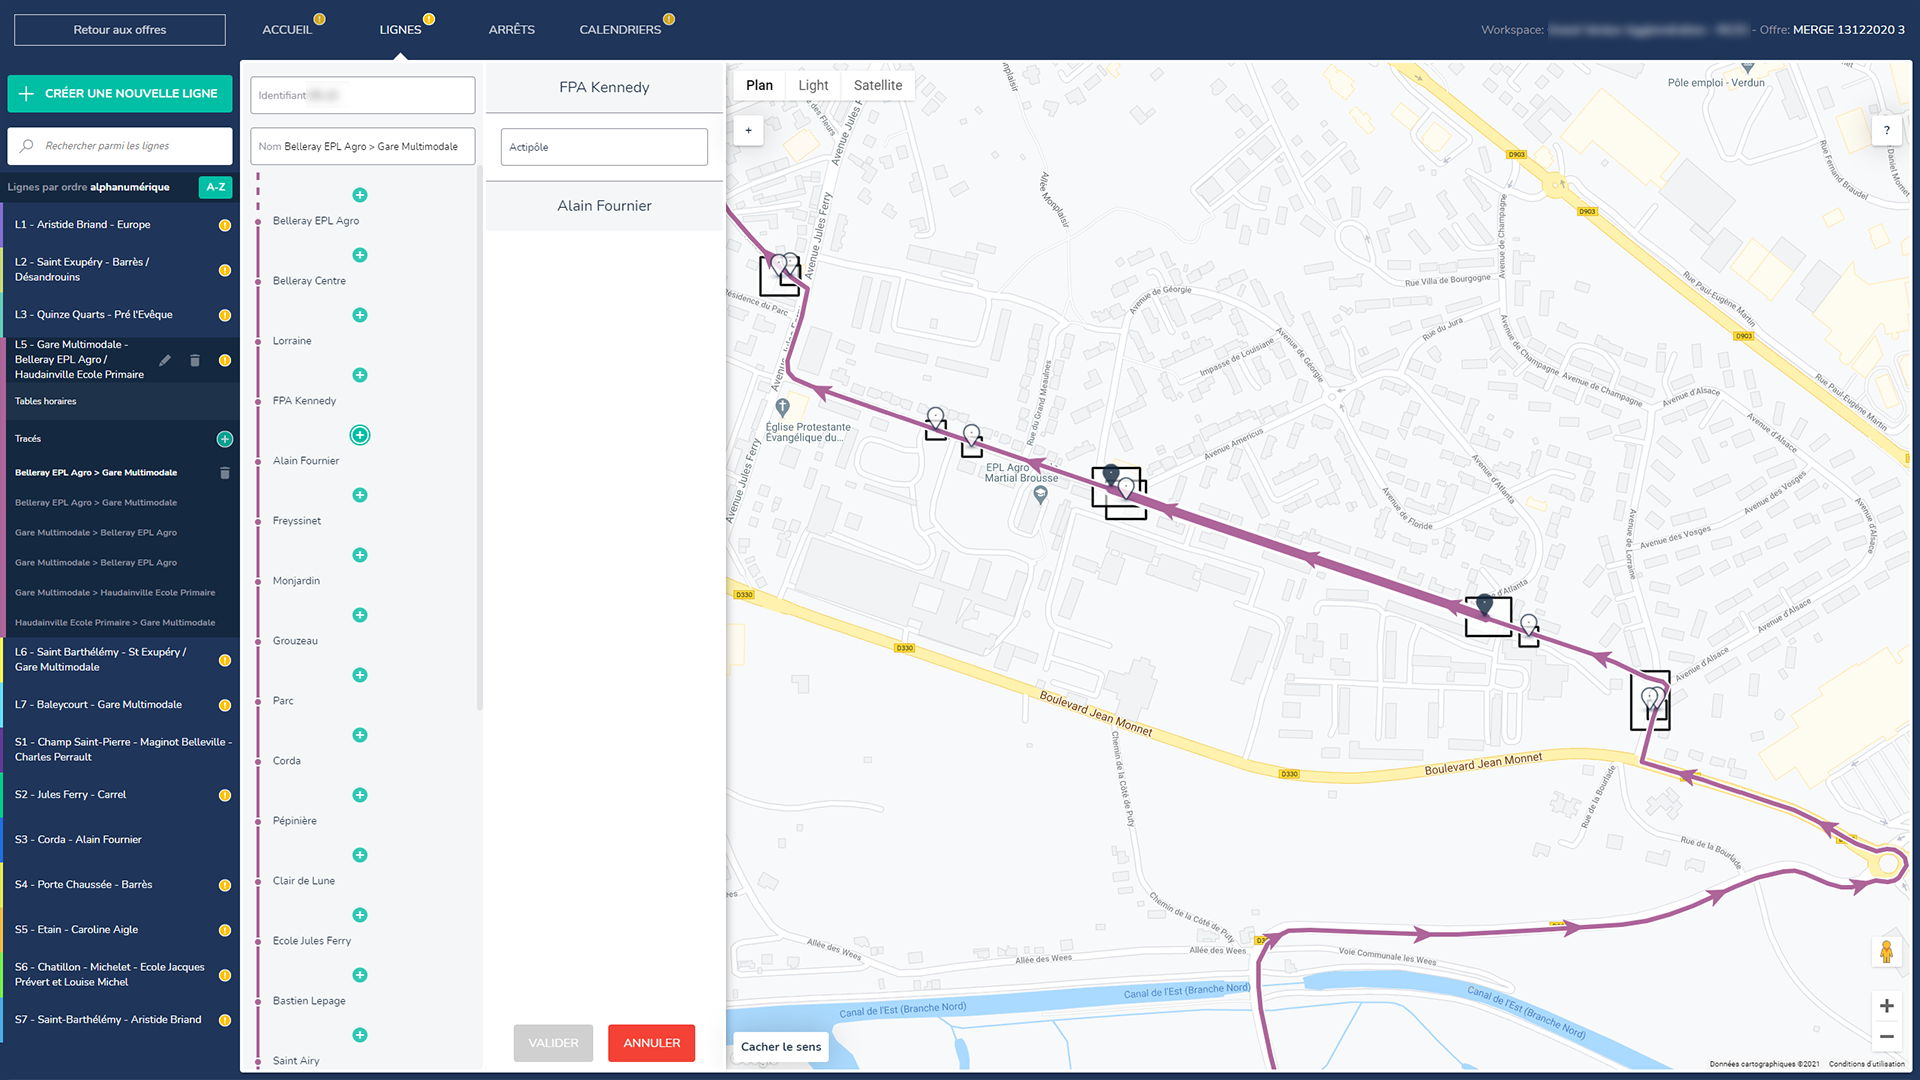Click the plus icon between Freyssinet and Monjardin
This screenshot has height=1080, width=1920.
point(360,555)
